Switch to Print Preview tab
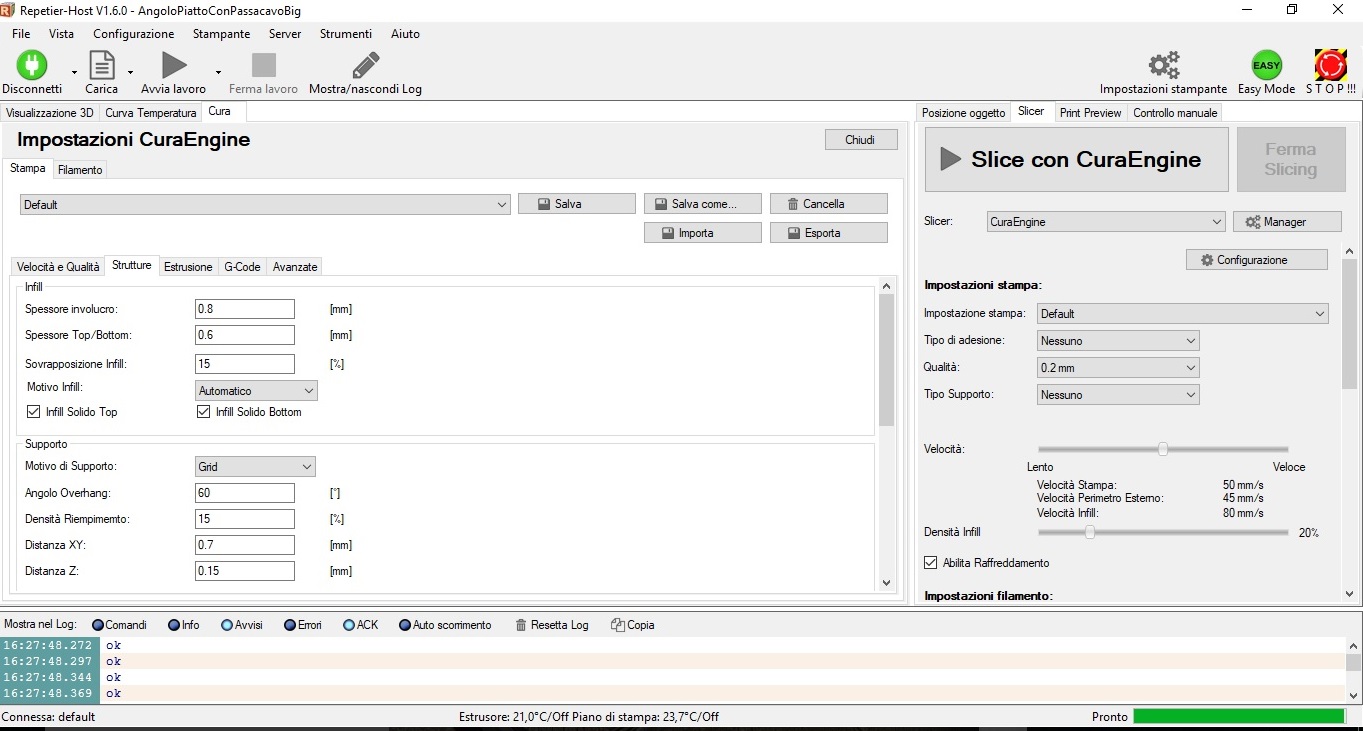The image size is (1363, 731). (x=1090, y=113)
